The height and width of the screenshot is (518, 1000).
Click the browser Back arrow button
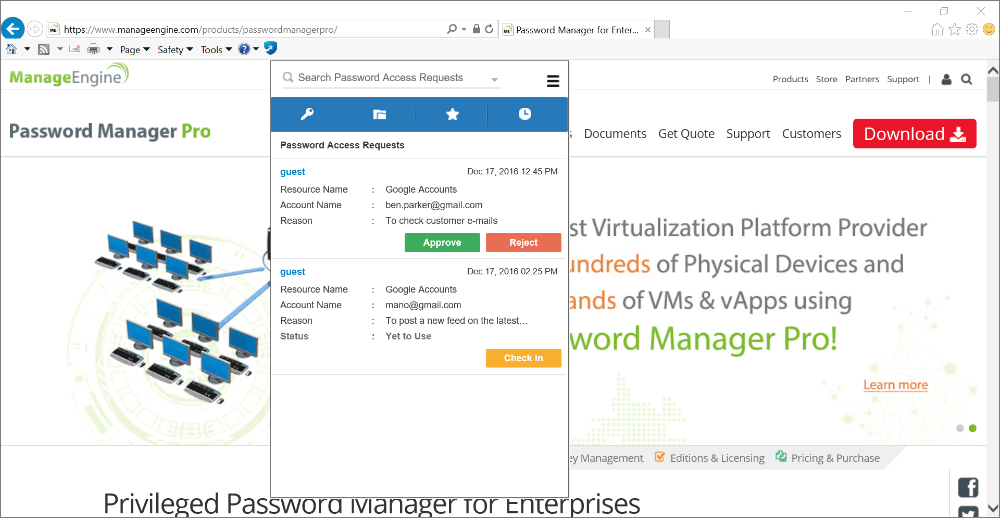coord(13,29)
